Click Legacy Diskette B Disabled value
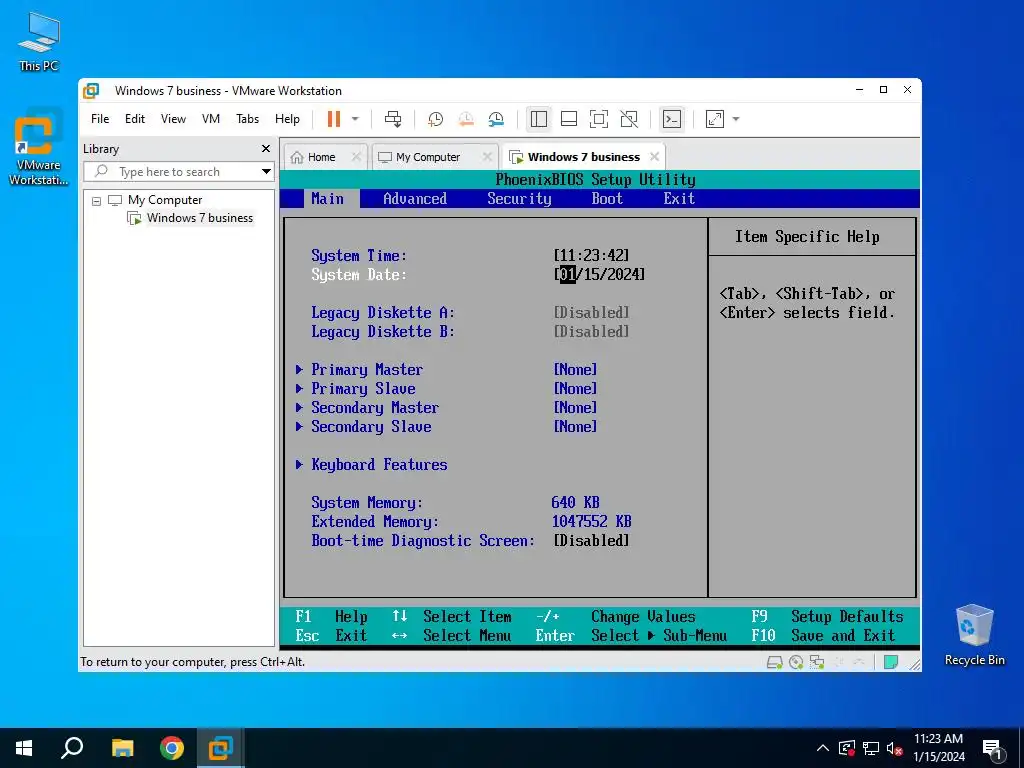This screenshot has width=1024, height=768. click(x=592, y=331)
